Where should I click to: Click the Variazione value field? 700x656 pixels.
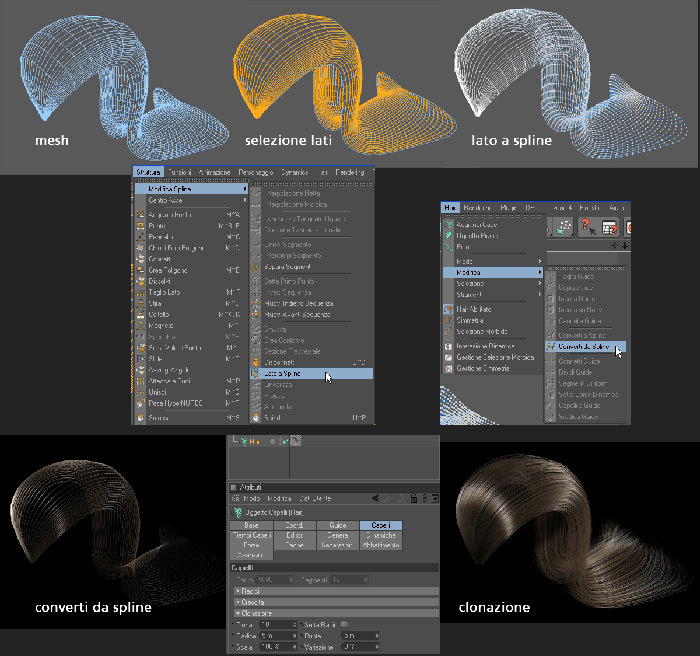point(360,647)
